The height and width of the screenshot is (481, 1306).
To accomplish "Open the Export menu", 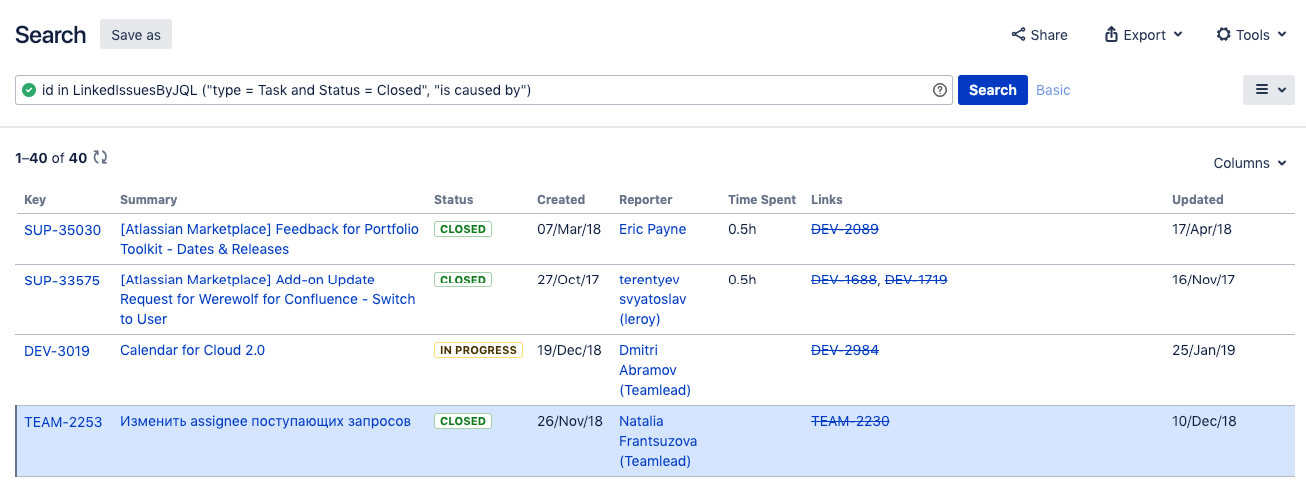I will tap(1143, 35).
